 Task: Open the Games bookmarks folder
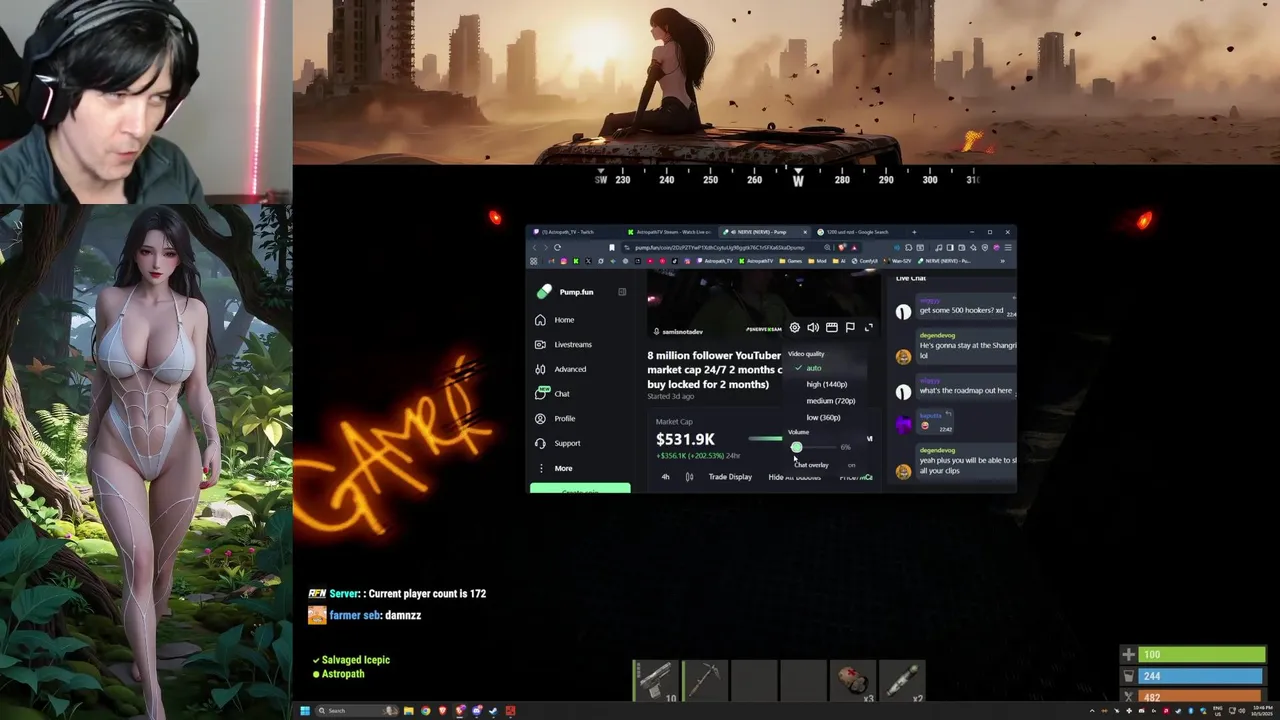pos(791,261)
